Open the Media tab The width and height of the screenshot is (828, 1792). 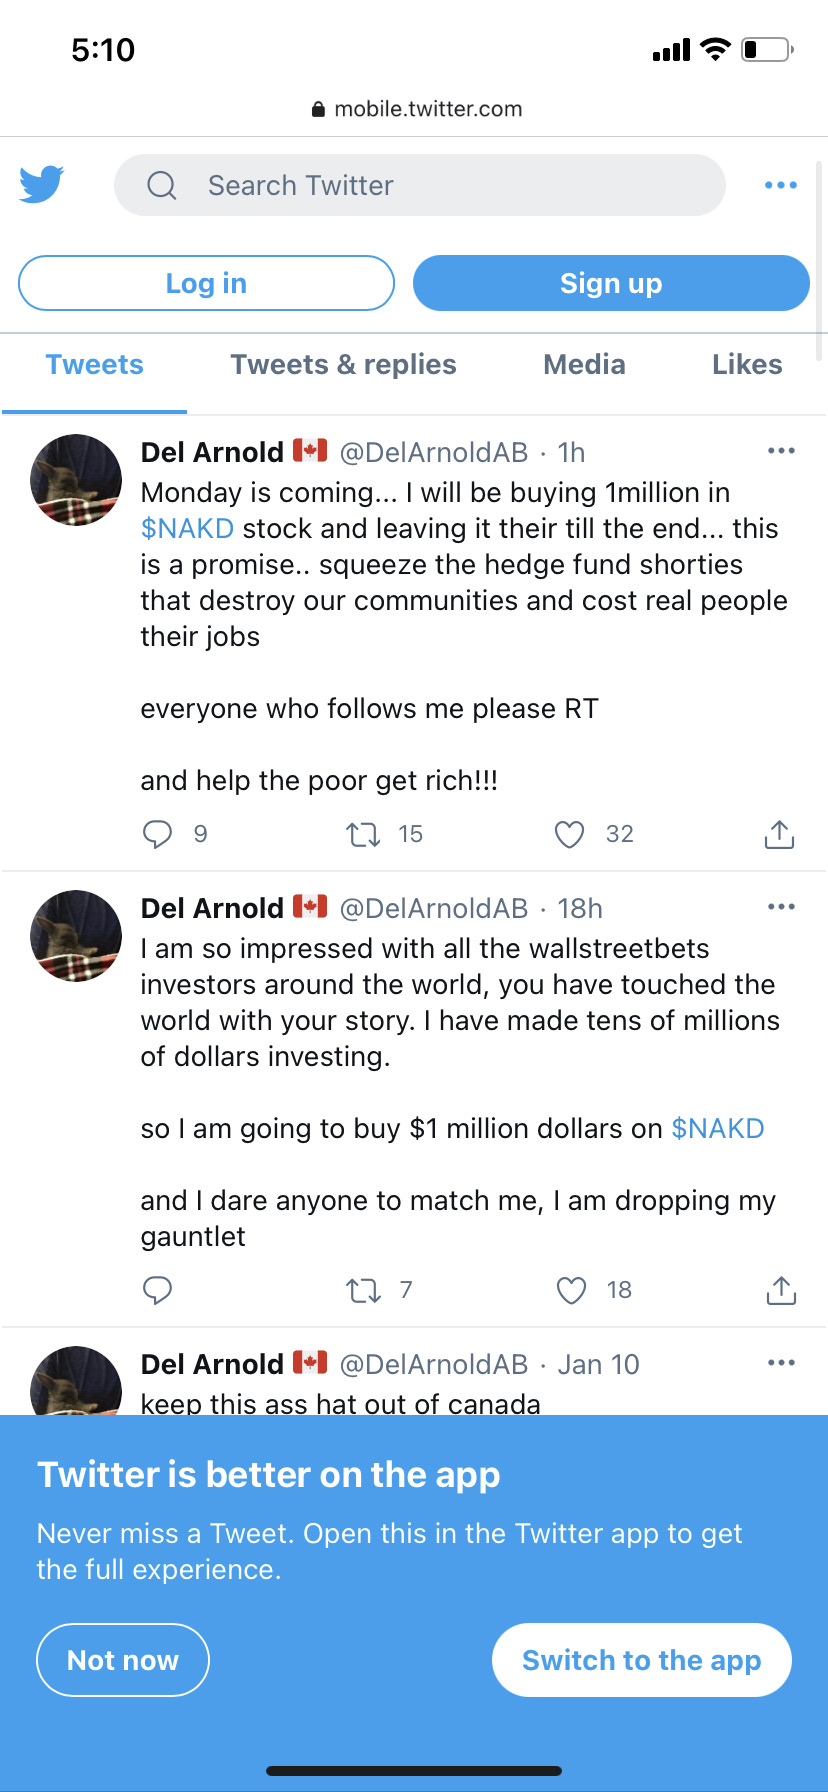[x=584, y=365]
